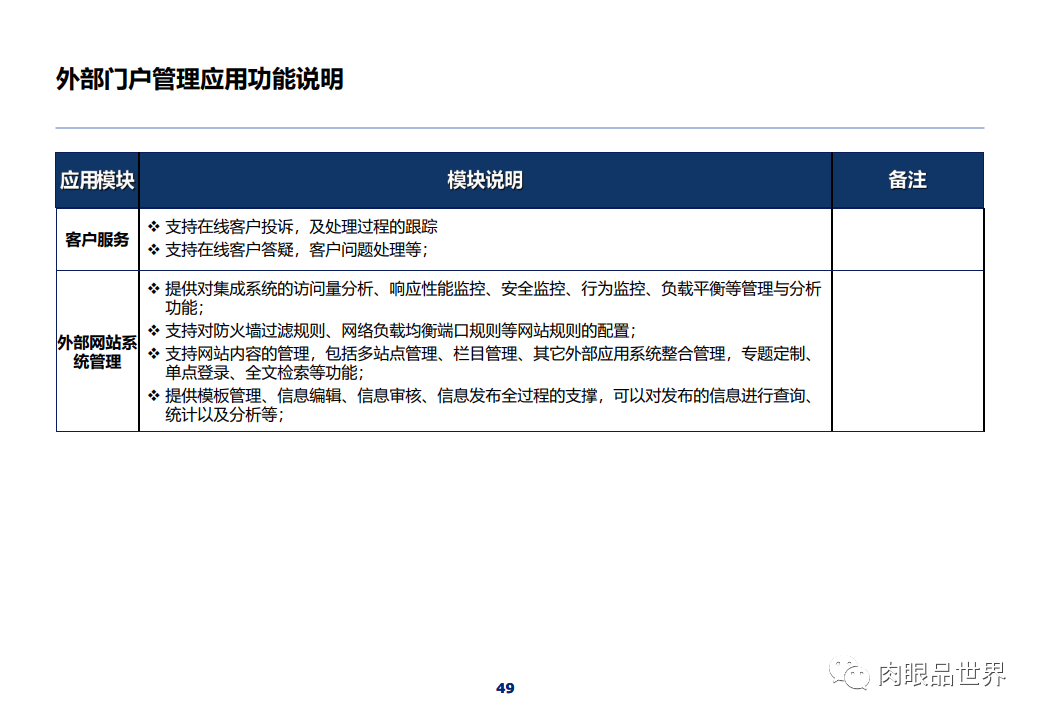Click the page number 49

505,686
